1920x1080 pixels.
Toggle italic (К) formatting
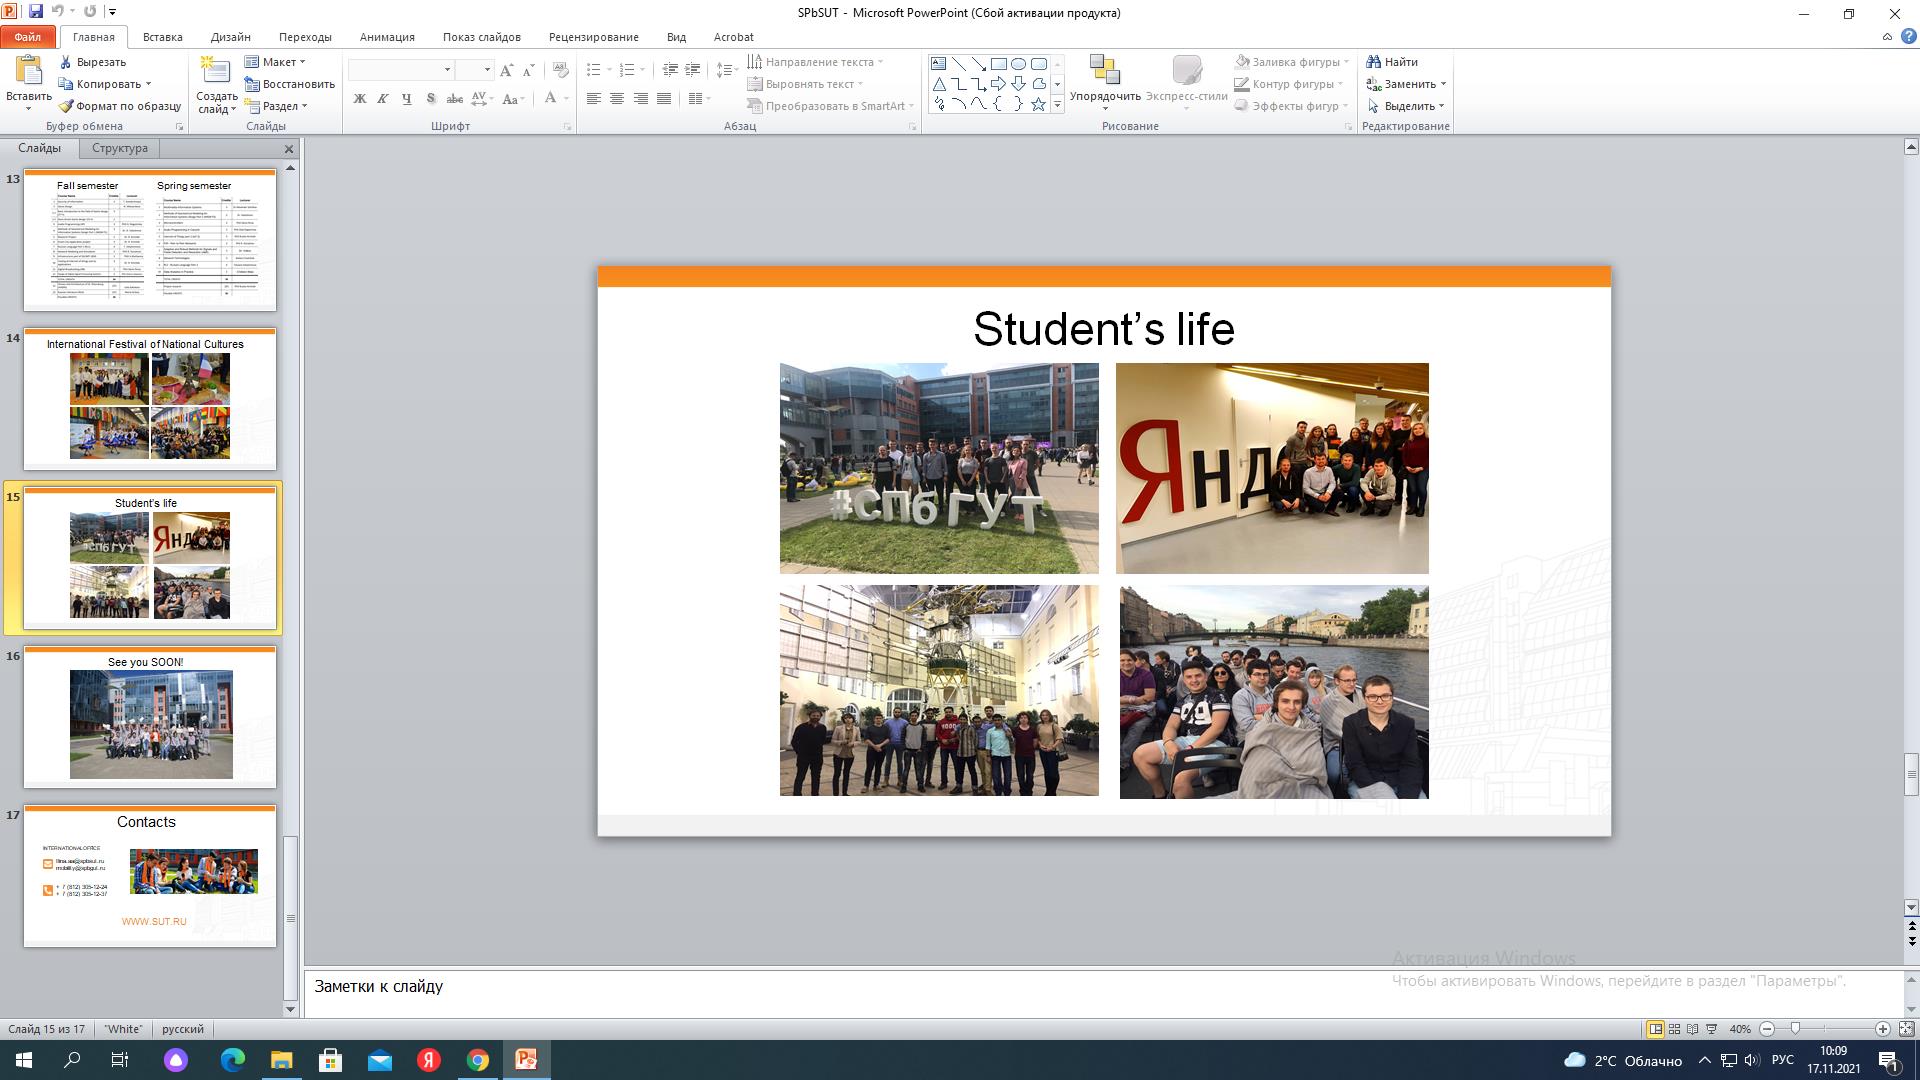pos(382,99)
